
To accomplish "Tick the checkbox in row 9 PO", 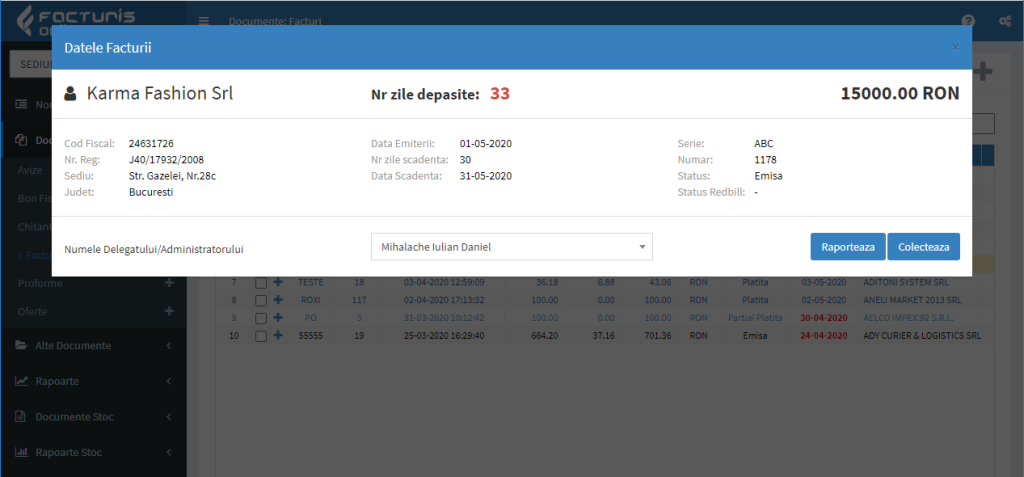I will [x=261, y=318].
